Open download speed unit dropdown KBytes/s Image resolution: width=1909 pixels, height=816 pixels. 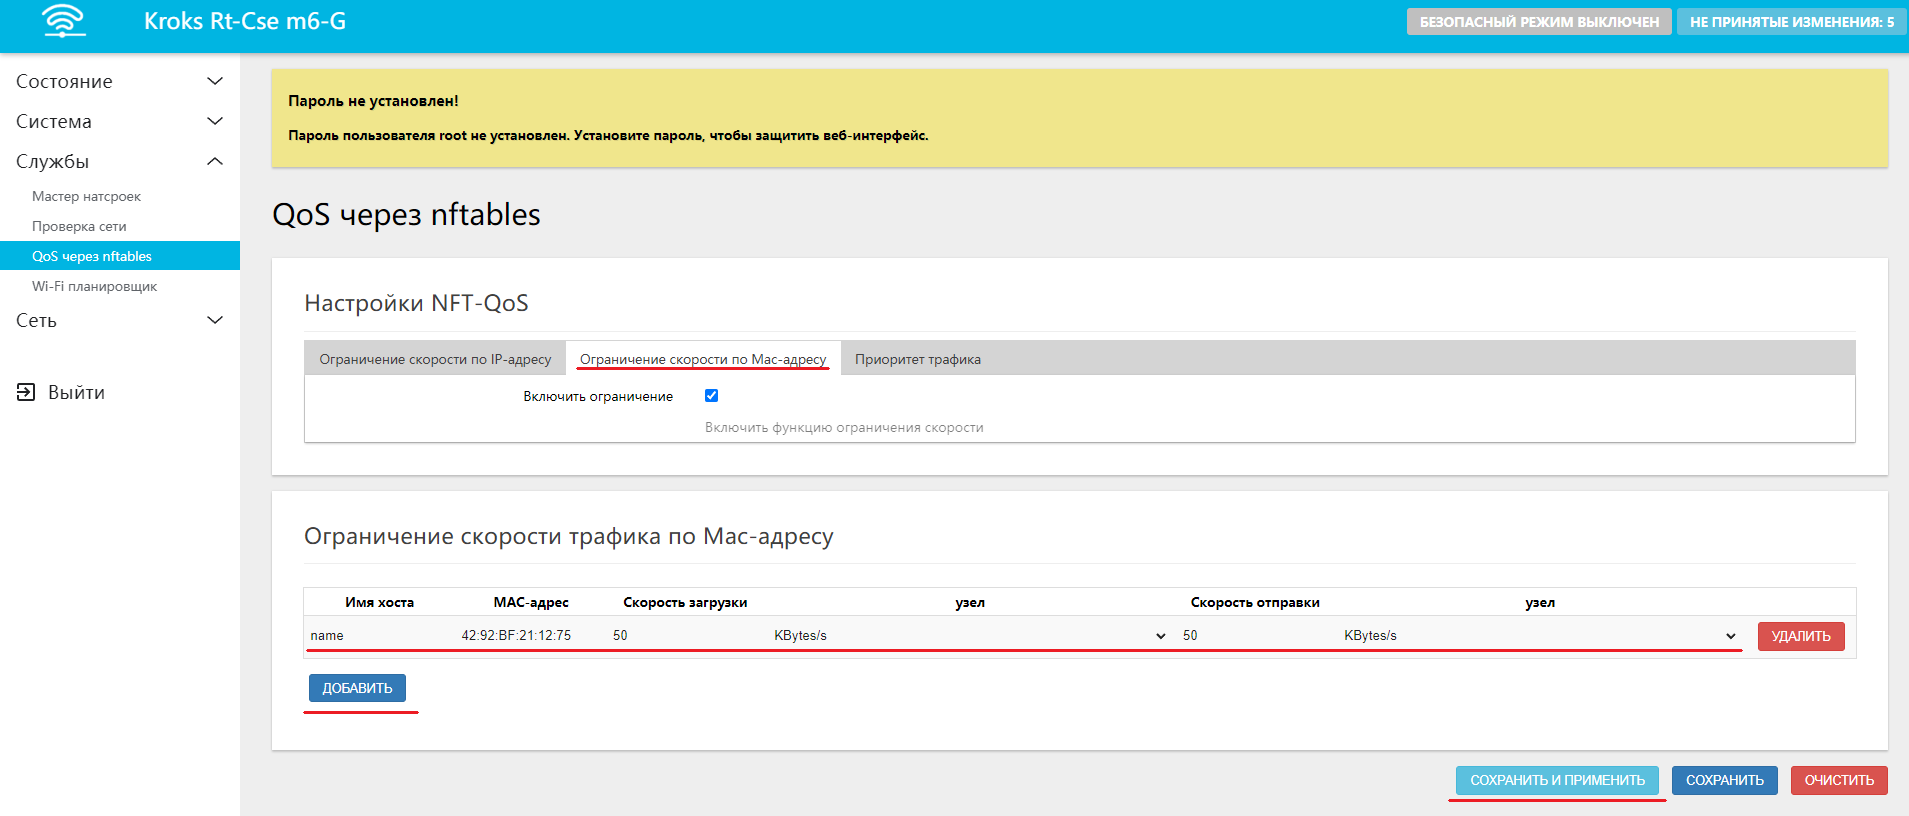(x=970, y=636)
